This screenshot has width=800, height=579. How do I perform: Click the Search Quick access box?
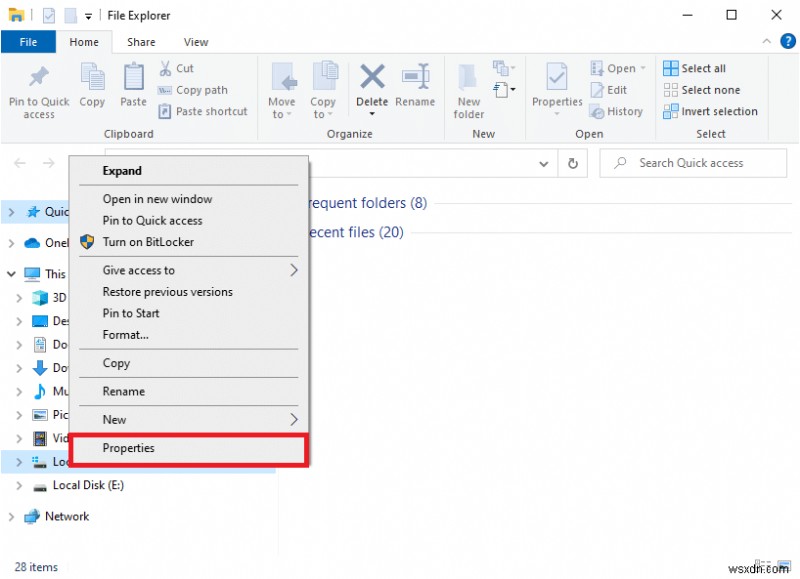[693, 163]
